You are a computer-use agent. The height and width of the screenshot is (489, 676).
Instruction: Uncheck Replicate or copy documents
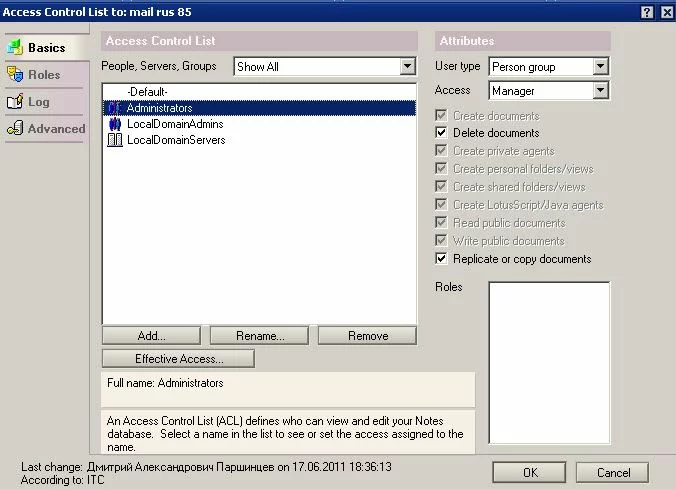click(x=442, y=259)
